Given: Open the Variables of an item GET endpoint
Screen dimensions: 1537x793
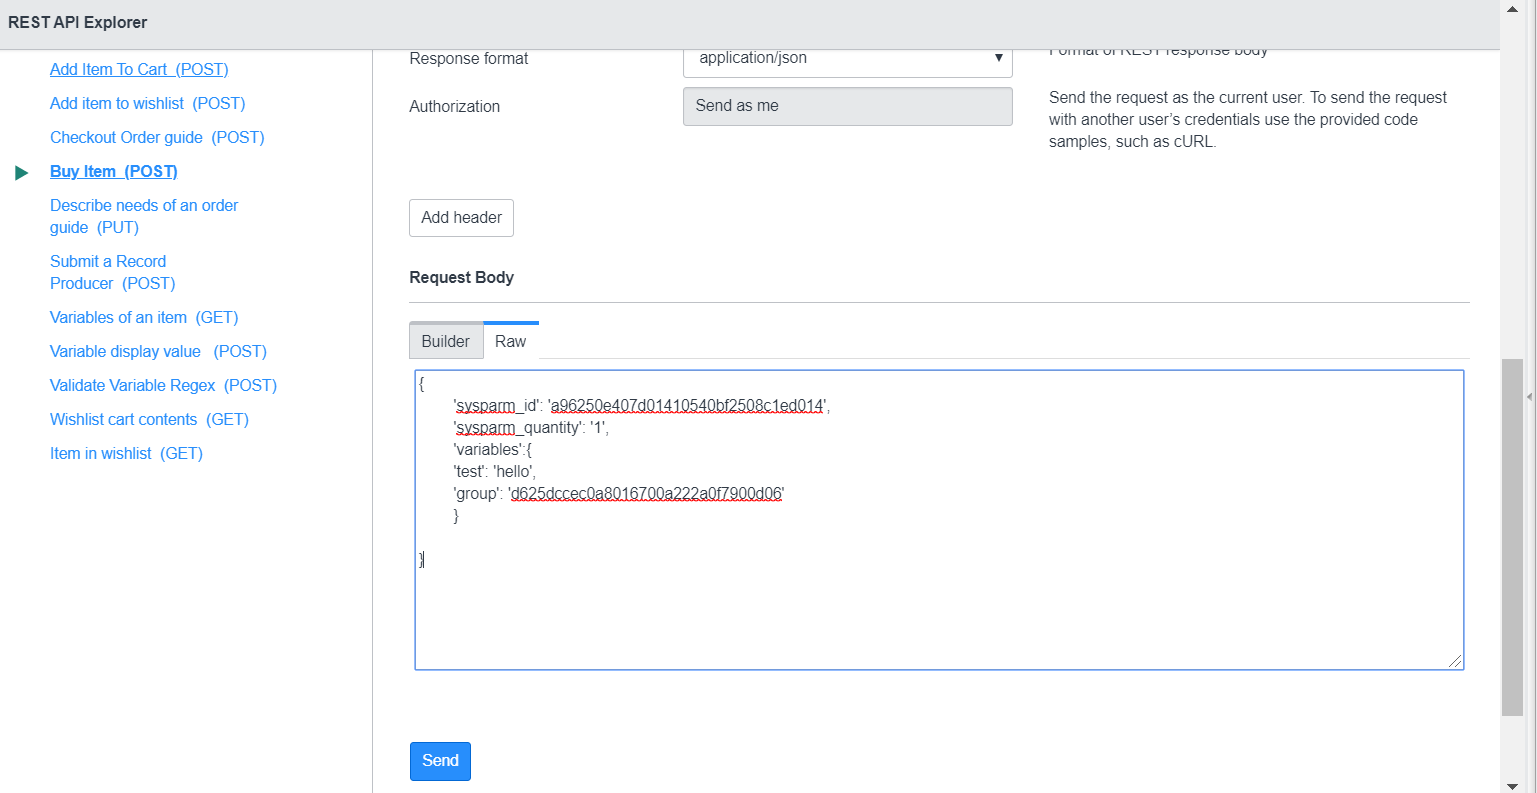Looking at the screenshot, I should tap(144, 317).
